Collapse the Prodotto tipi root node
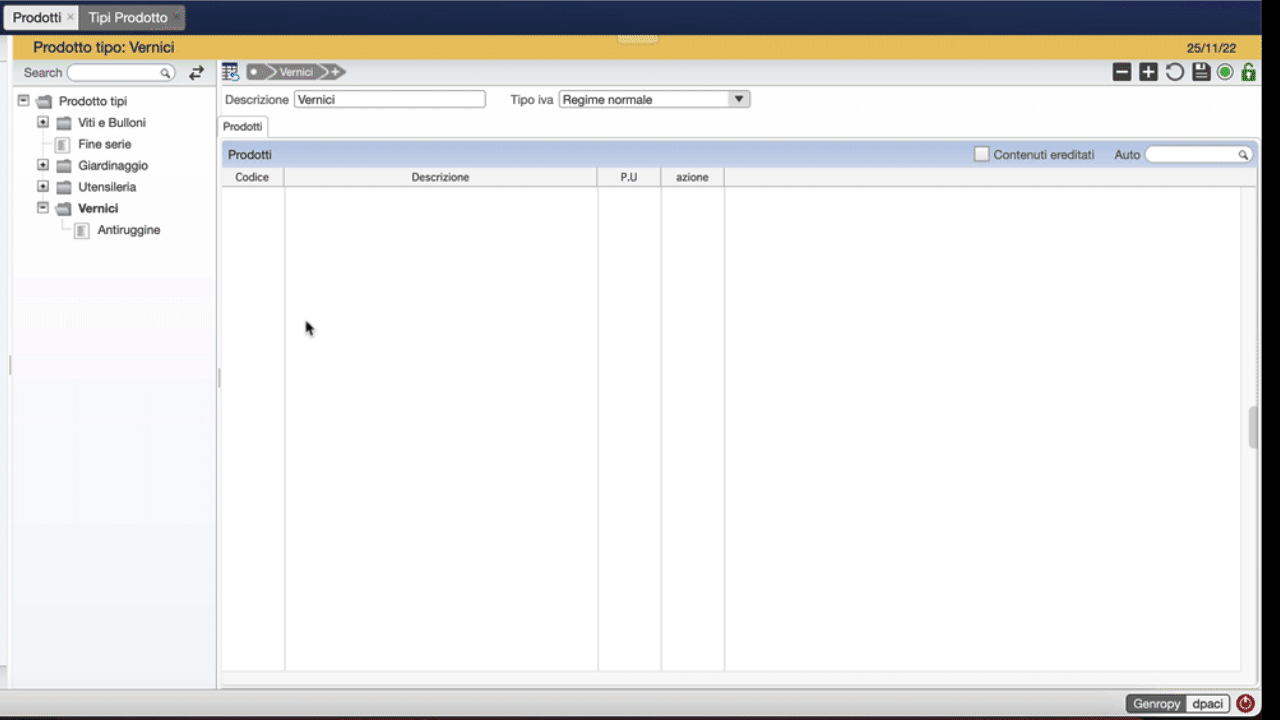This screenshot has width=1280, height=720. (24, 101)
